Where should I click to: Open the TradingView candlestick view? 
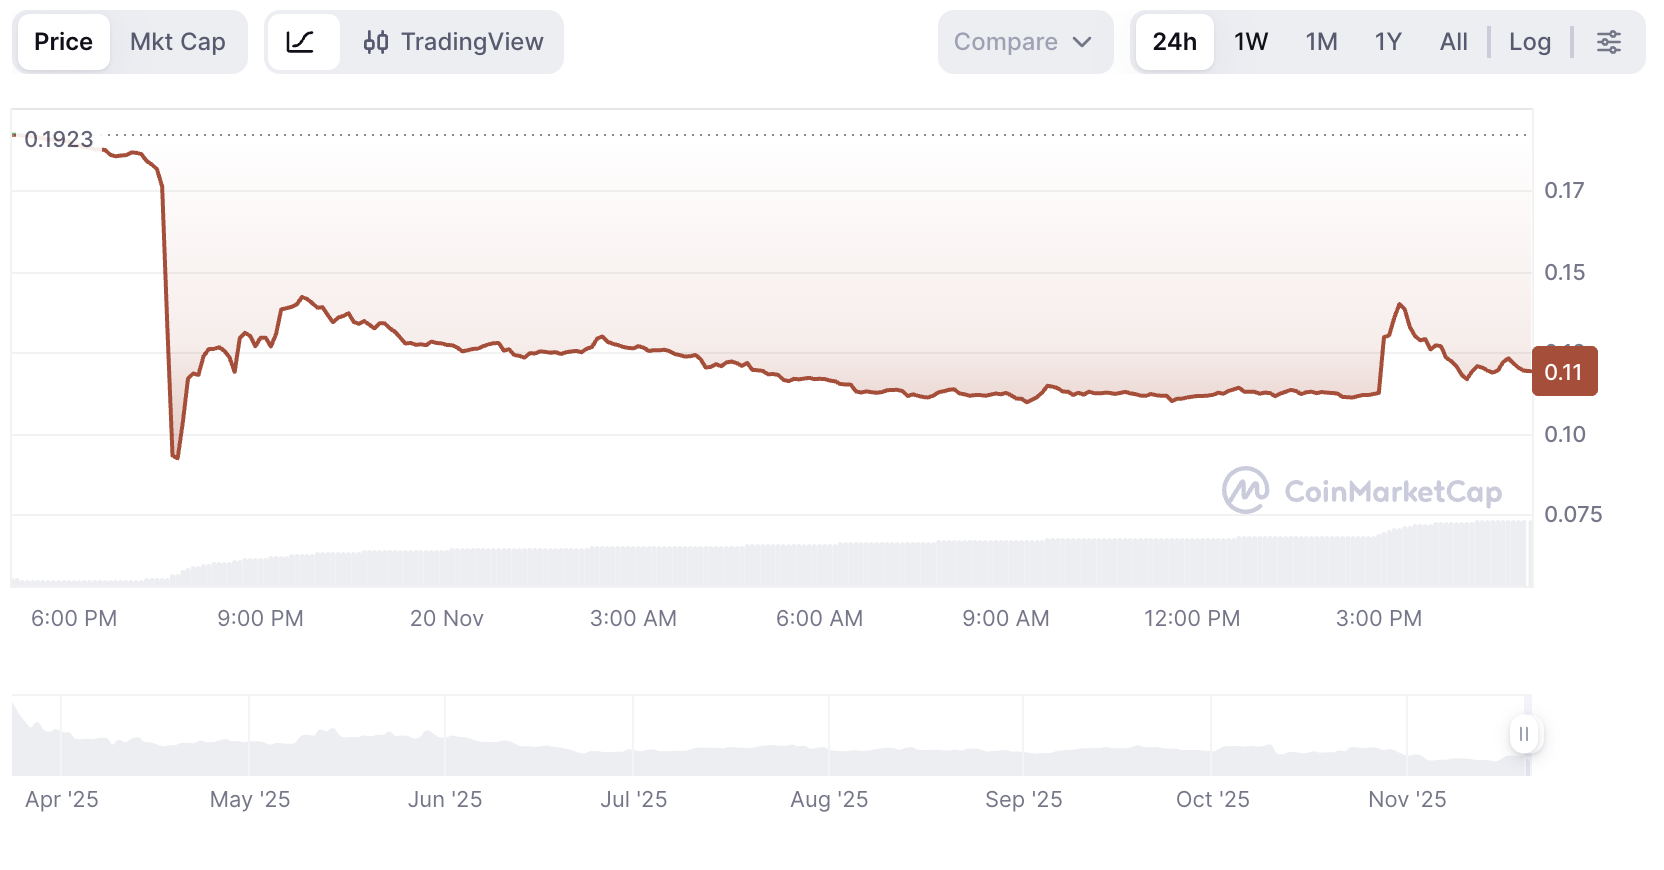[453, 41]
